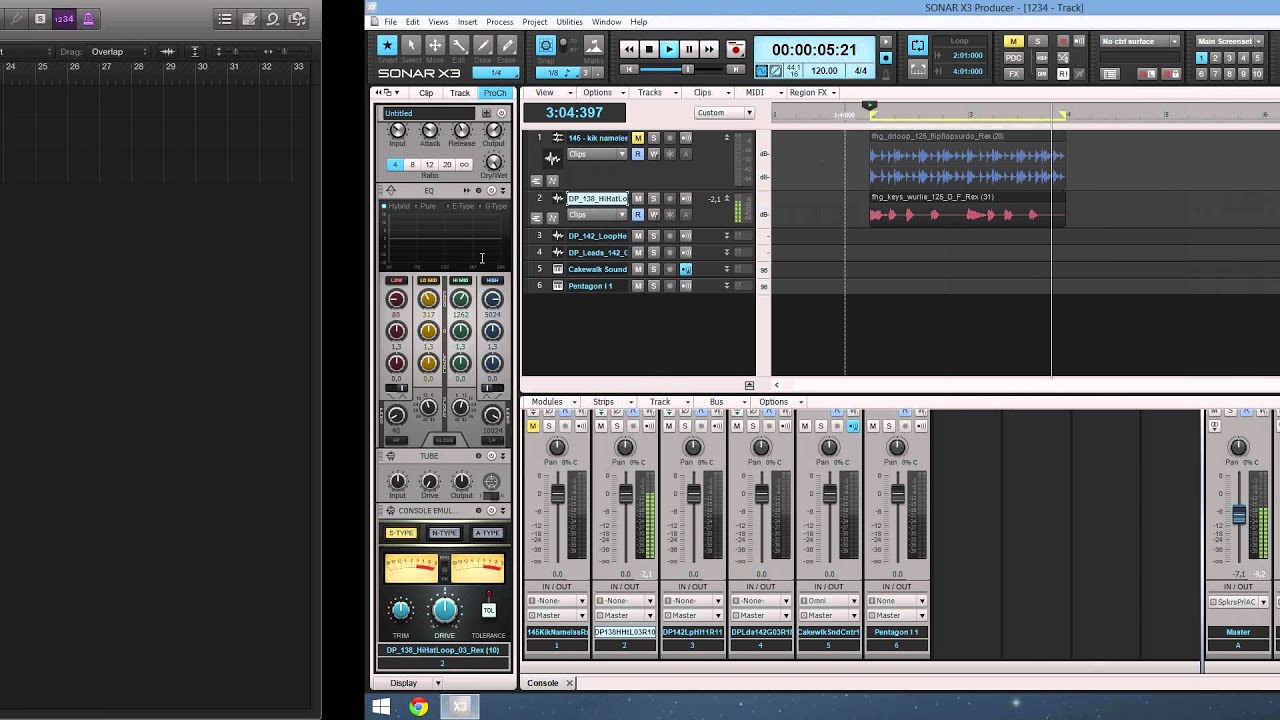Open the Windows Start button

380,706
